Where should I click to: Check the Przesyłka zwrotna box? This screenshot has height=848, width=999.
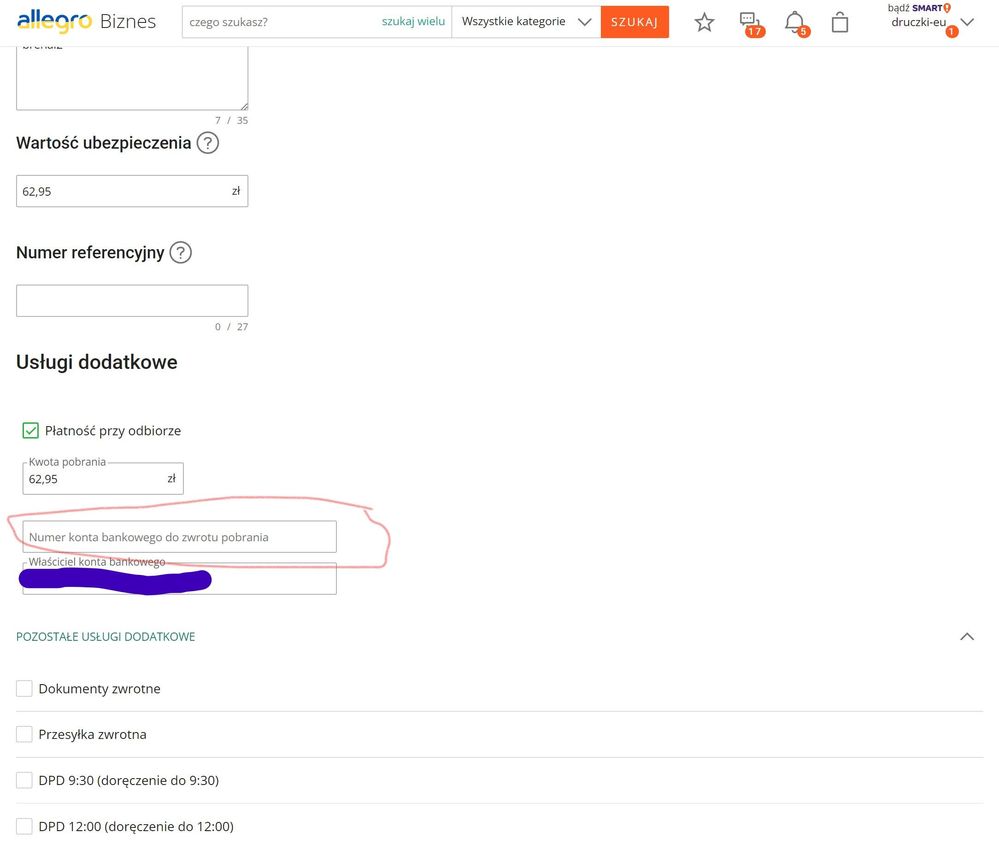coord(24,734)
